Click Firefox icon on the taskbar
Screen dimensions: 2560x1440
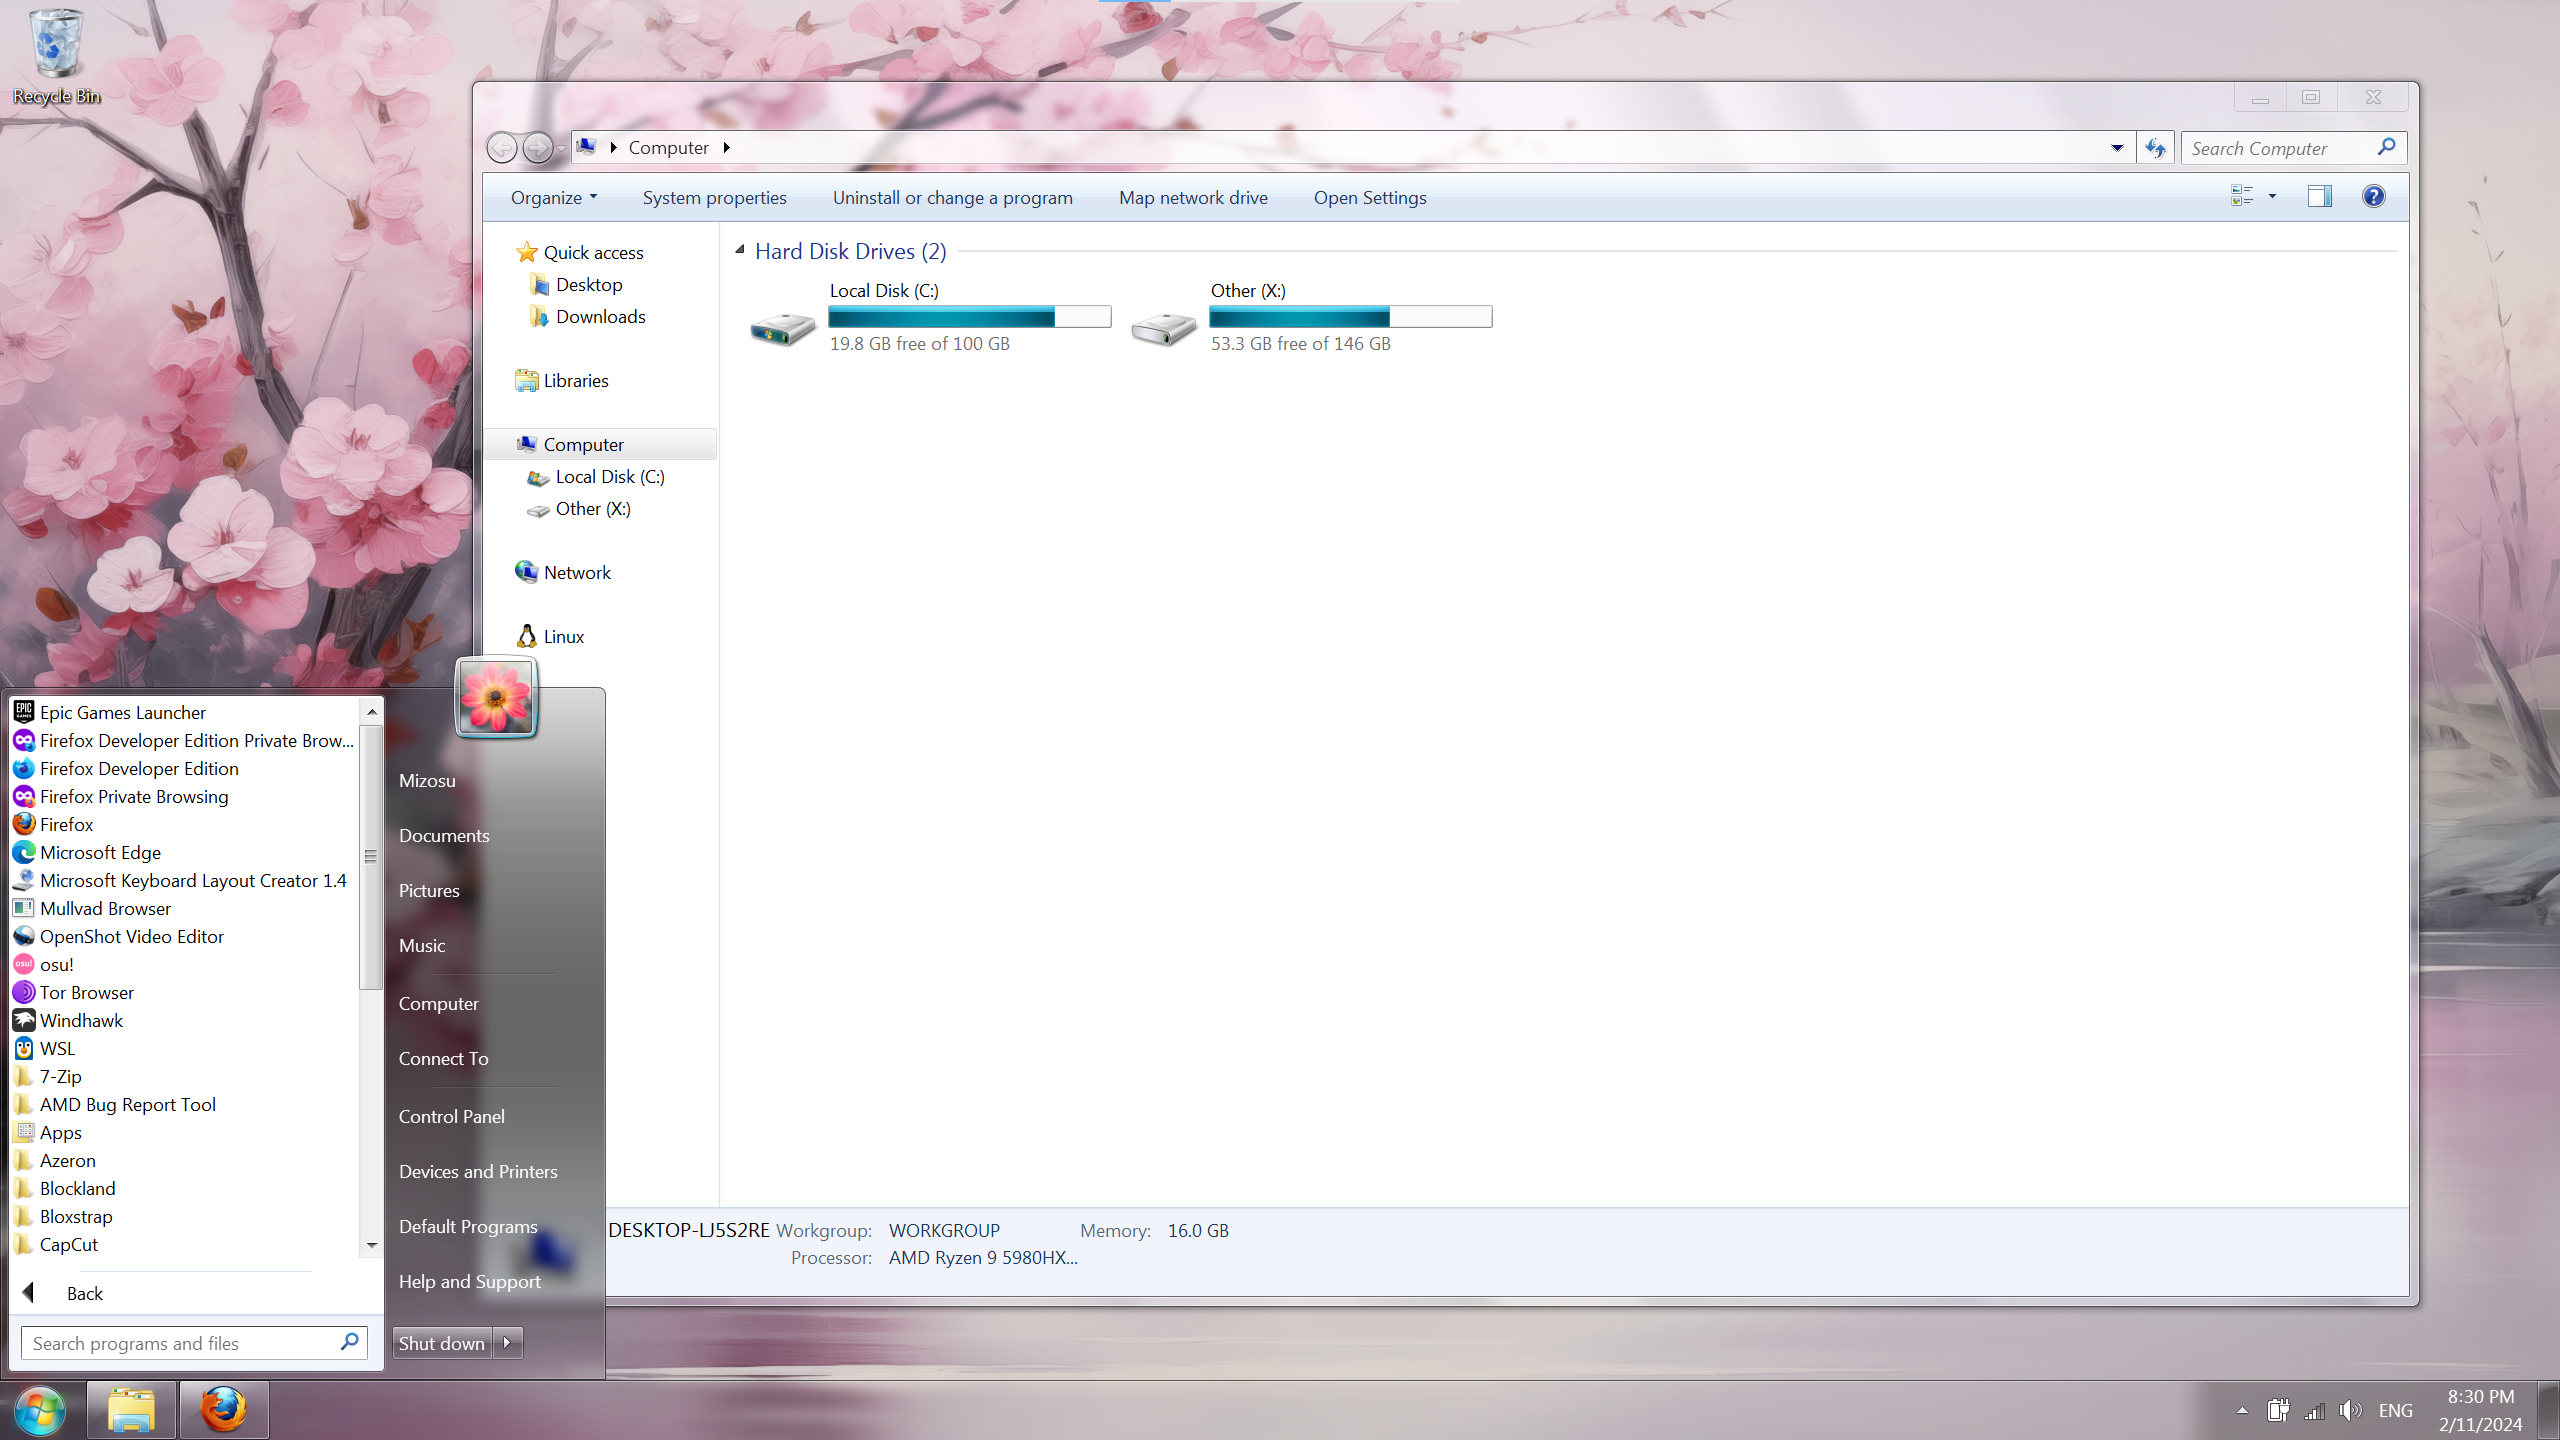point(224,1410)
